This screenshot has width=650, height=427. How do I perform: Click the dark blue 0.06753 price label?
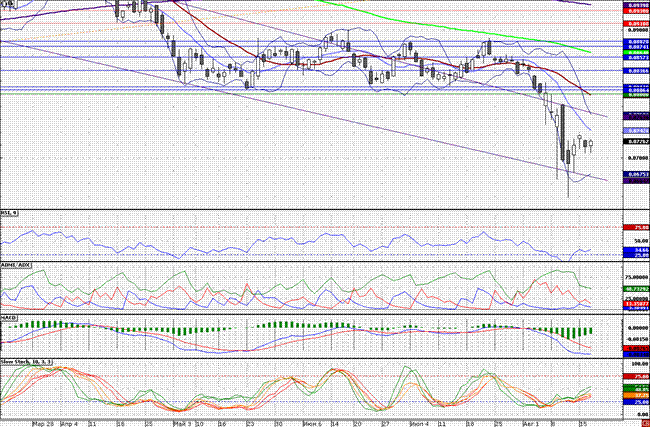(x=636, y=175)
